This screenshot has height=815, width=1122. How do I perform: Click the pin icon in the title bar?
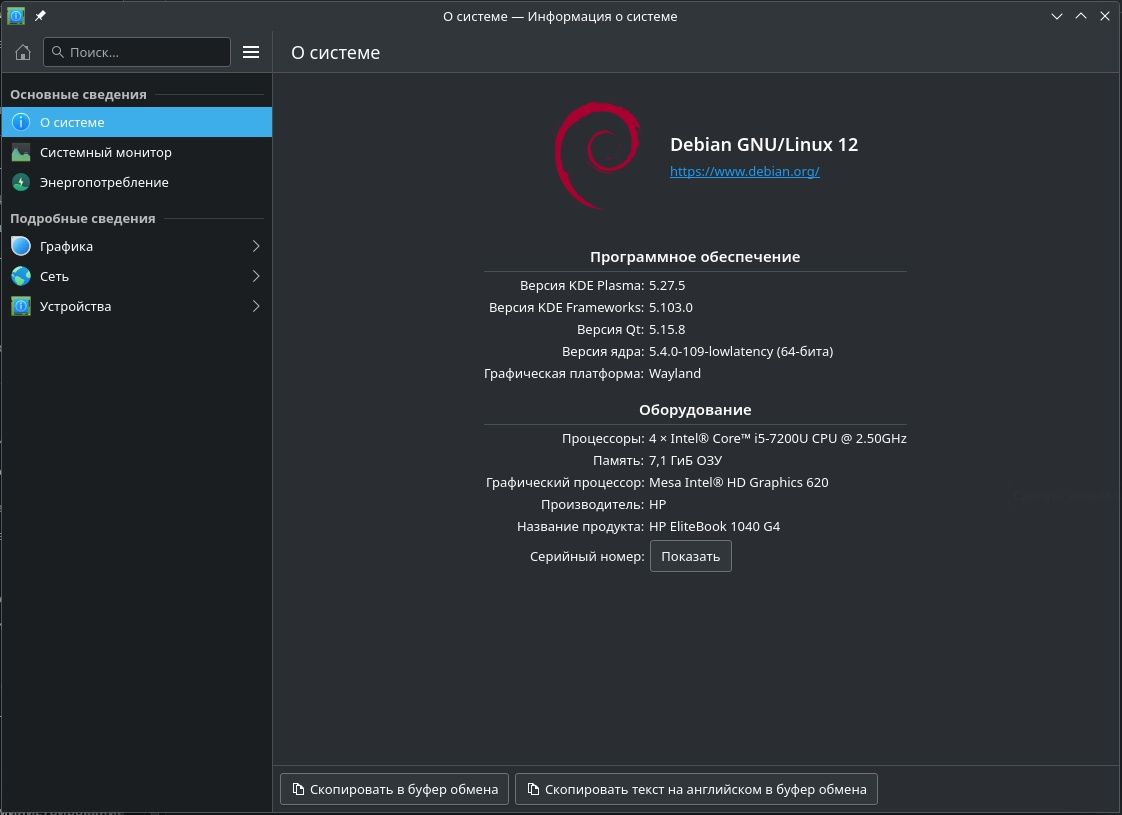click(x=41, y=16)
